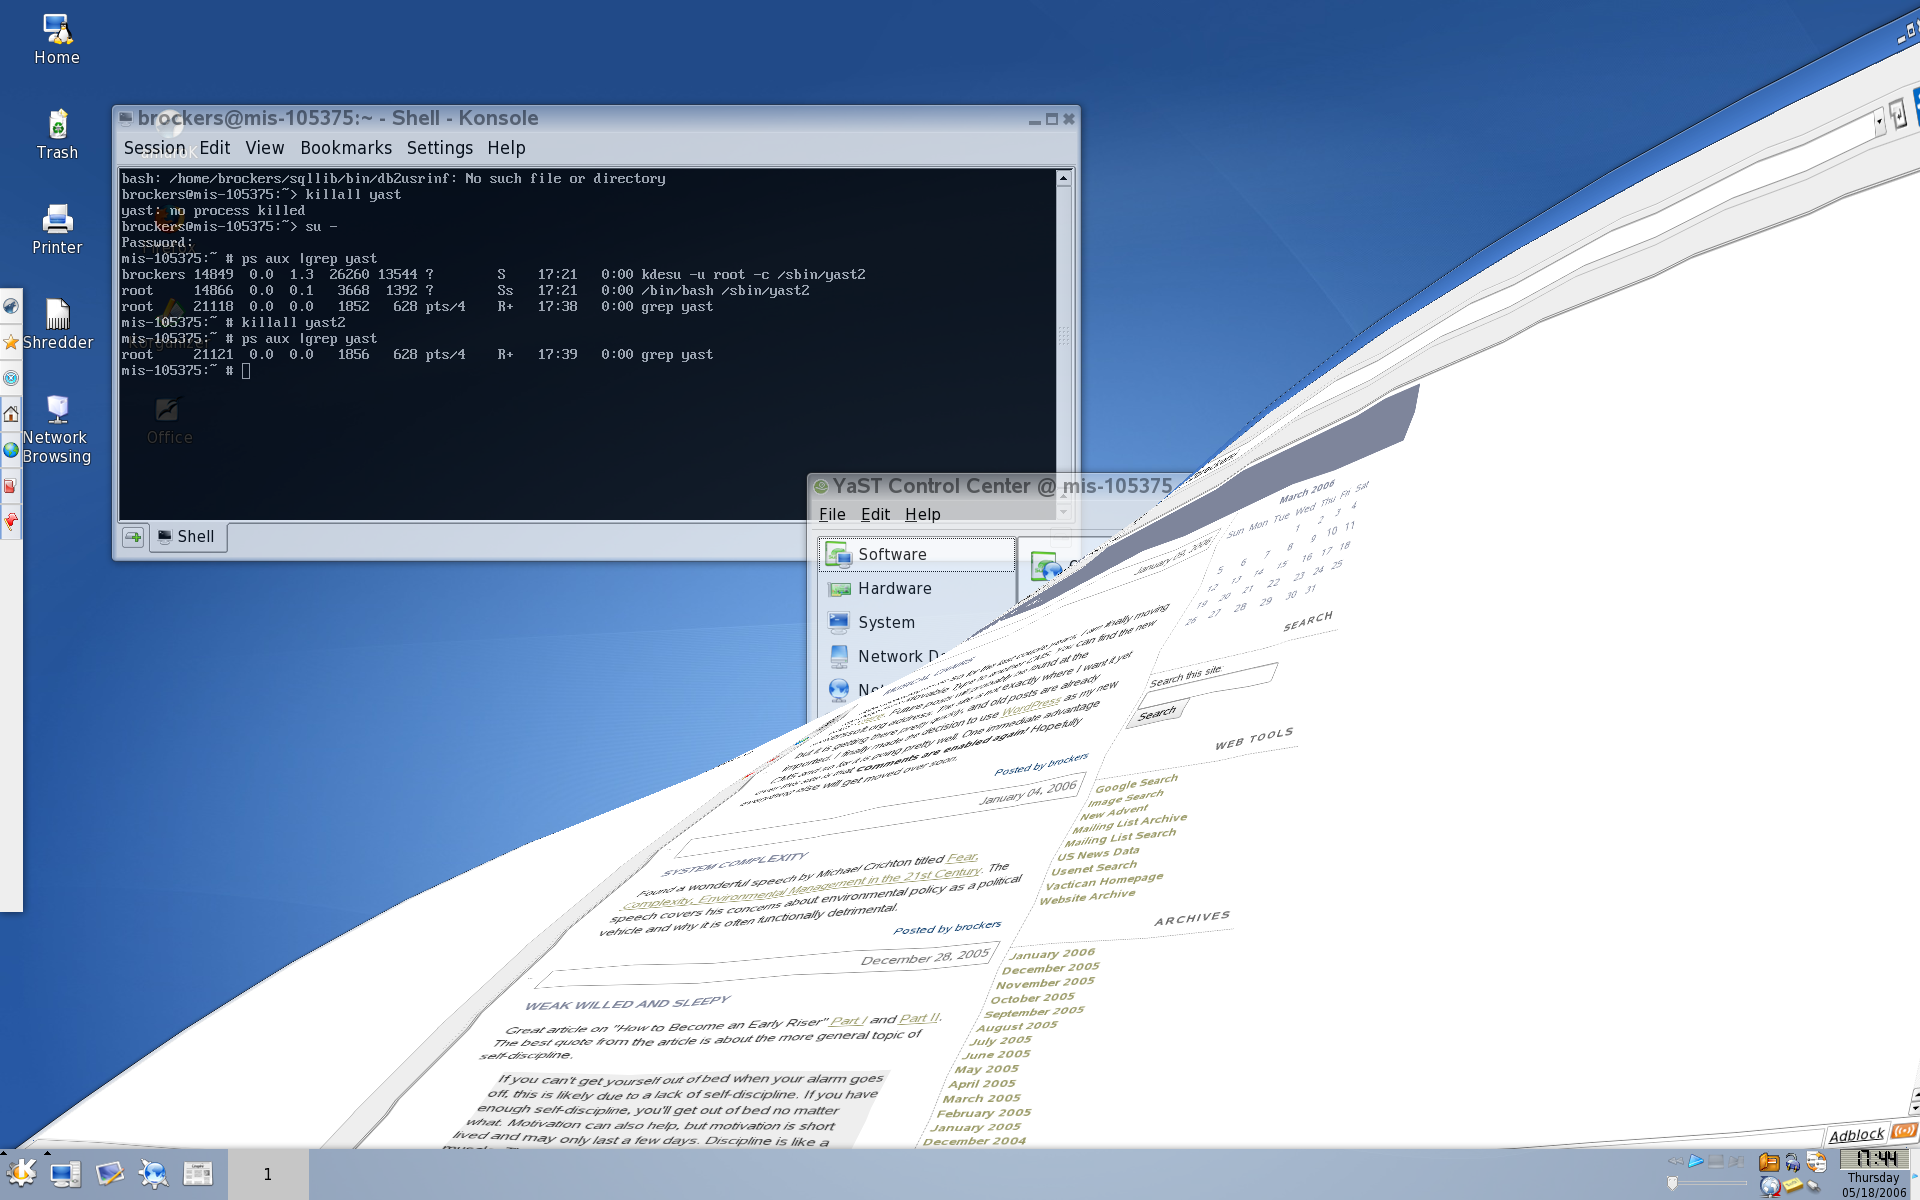
Task: Click the orange RSS feed icon
Action: tap(1904, 1131)
